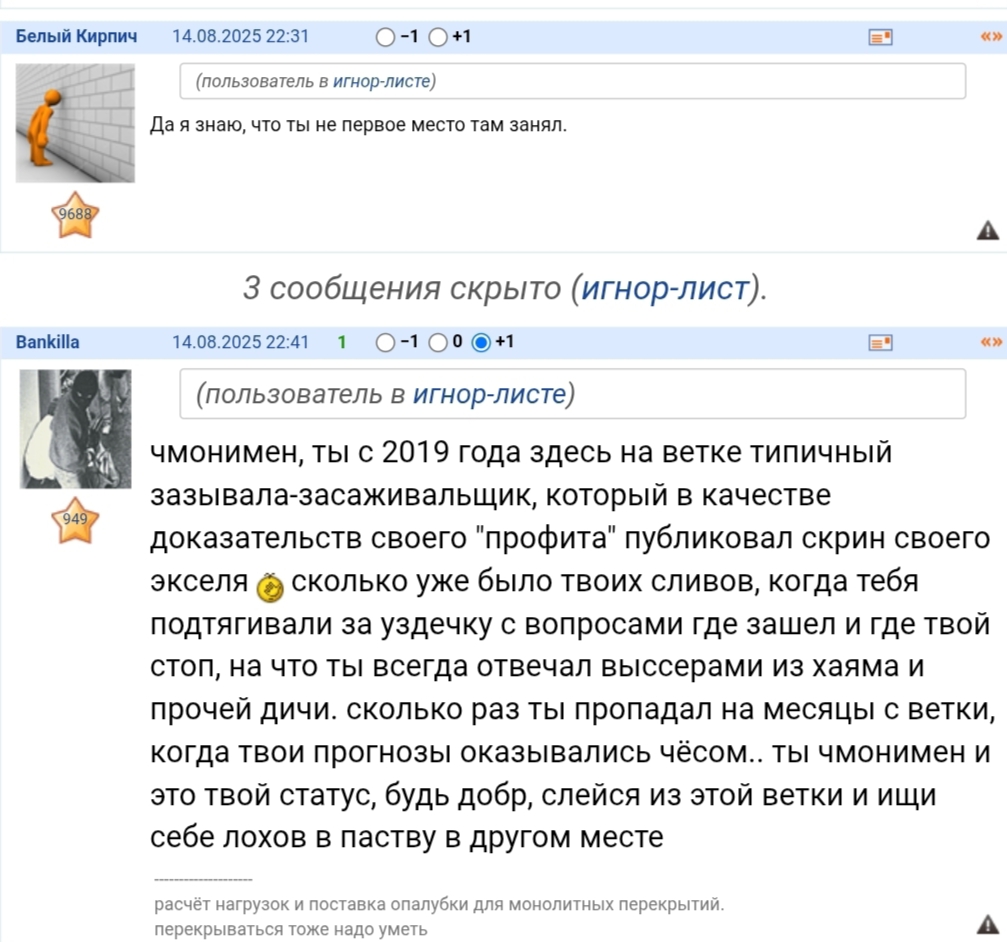Screen dimensions: 1007x942
Task: Select -1 rating for Bankilla post
Action: 385,343
